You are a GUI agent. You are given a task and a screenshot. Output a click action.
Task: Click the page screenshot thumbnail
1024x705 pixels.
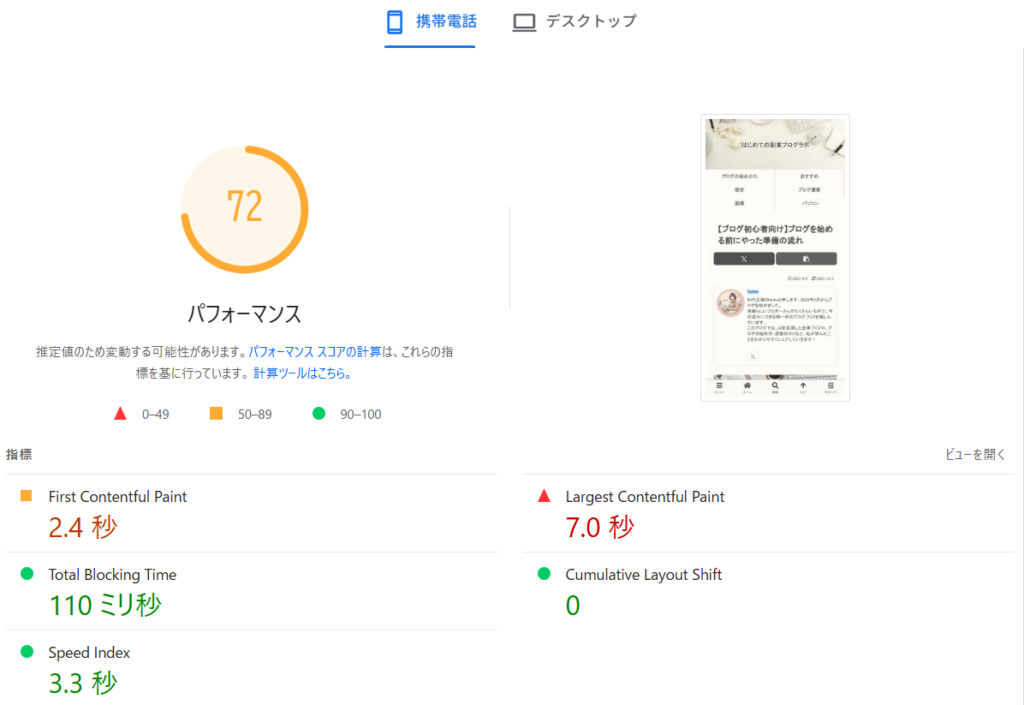pyautogui.click(x=775, y=258)
